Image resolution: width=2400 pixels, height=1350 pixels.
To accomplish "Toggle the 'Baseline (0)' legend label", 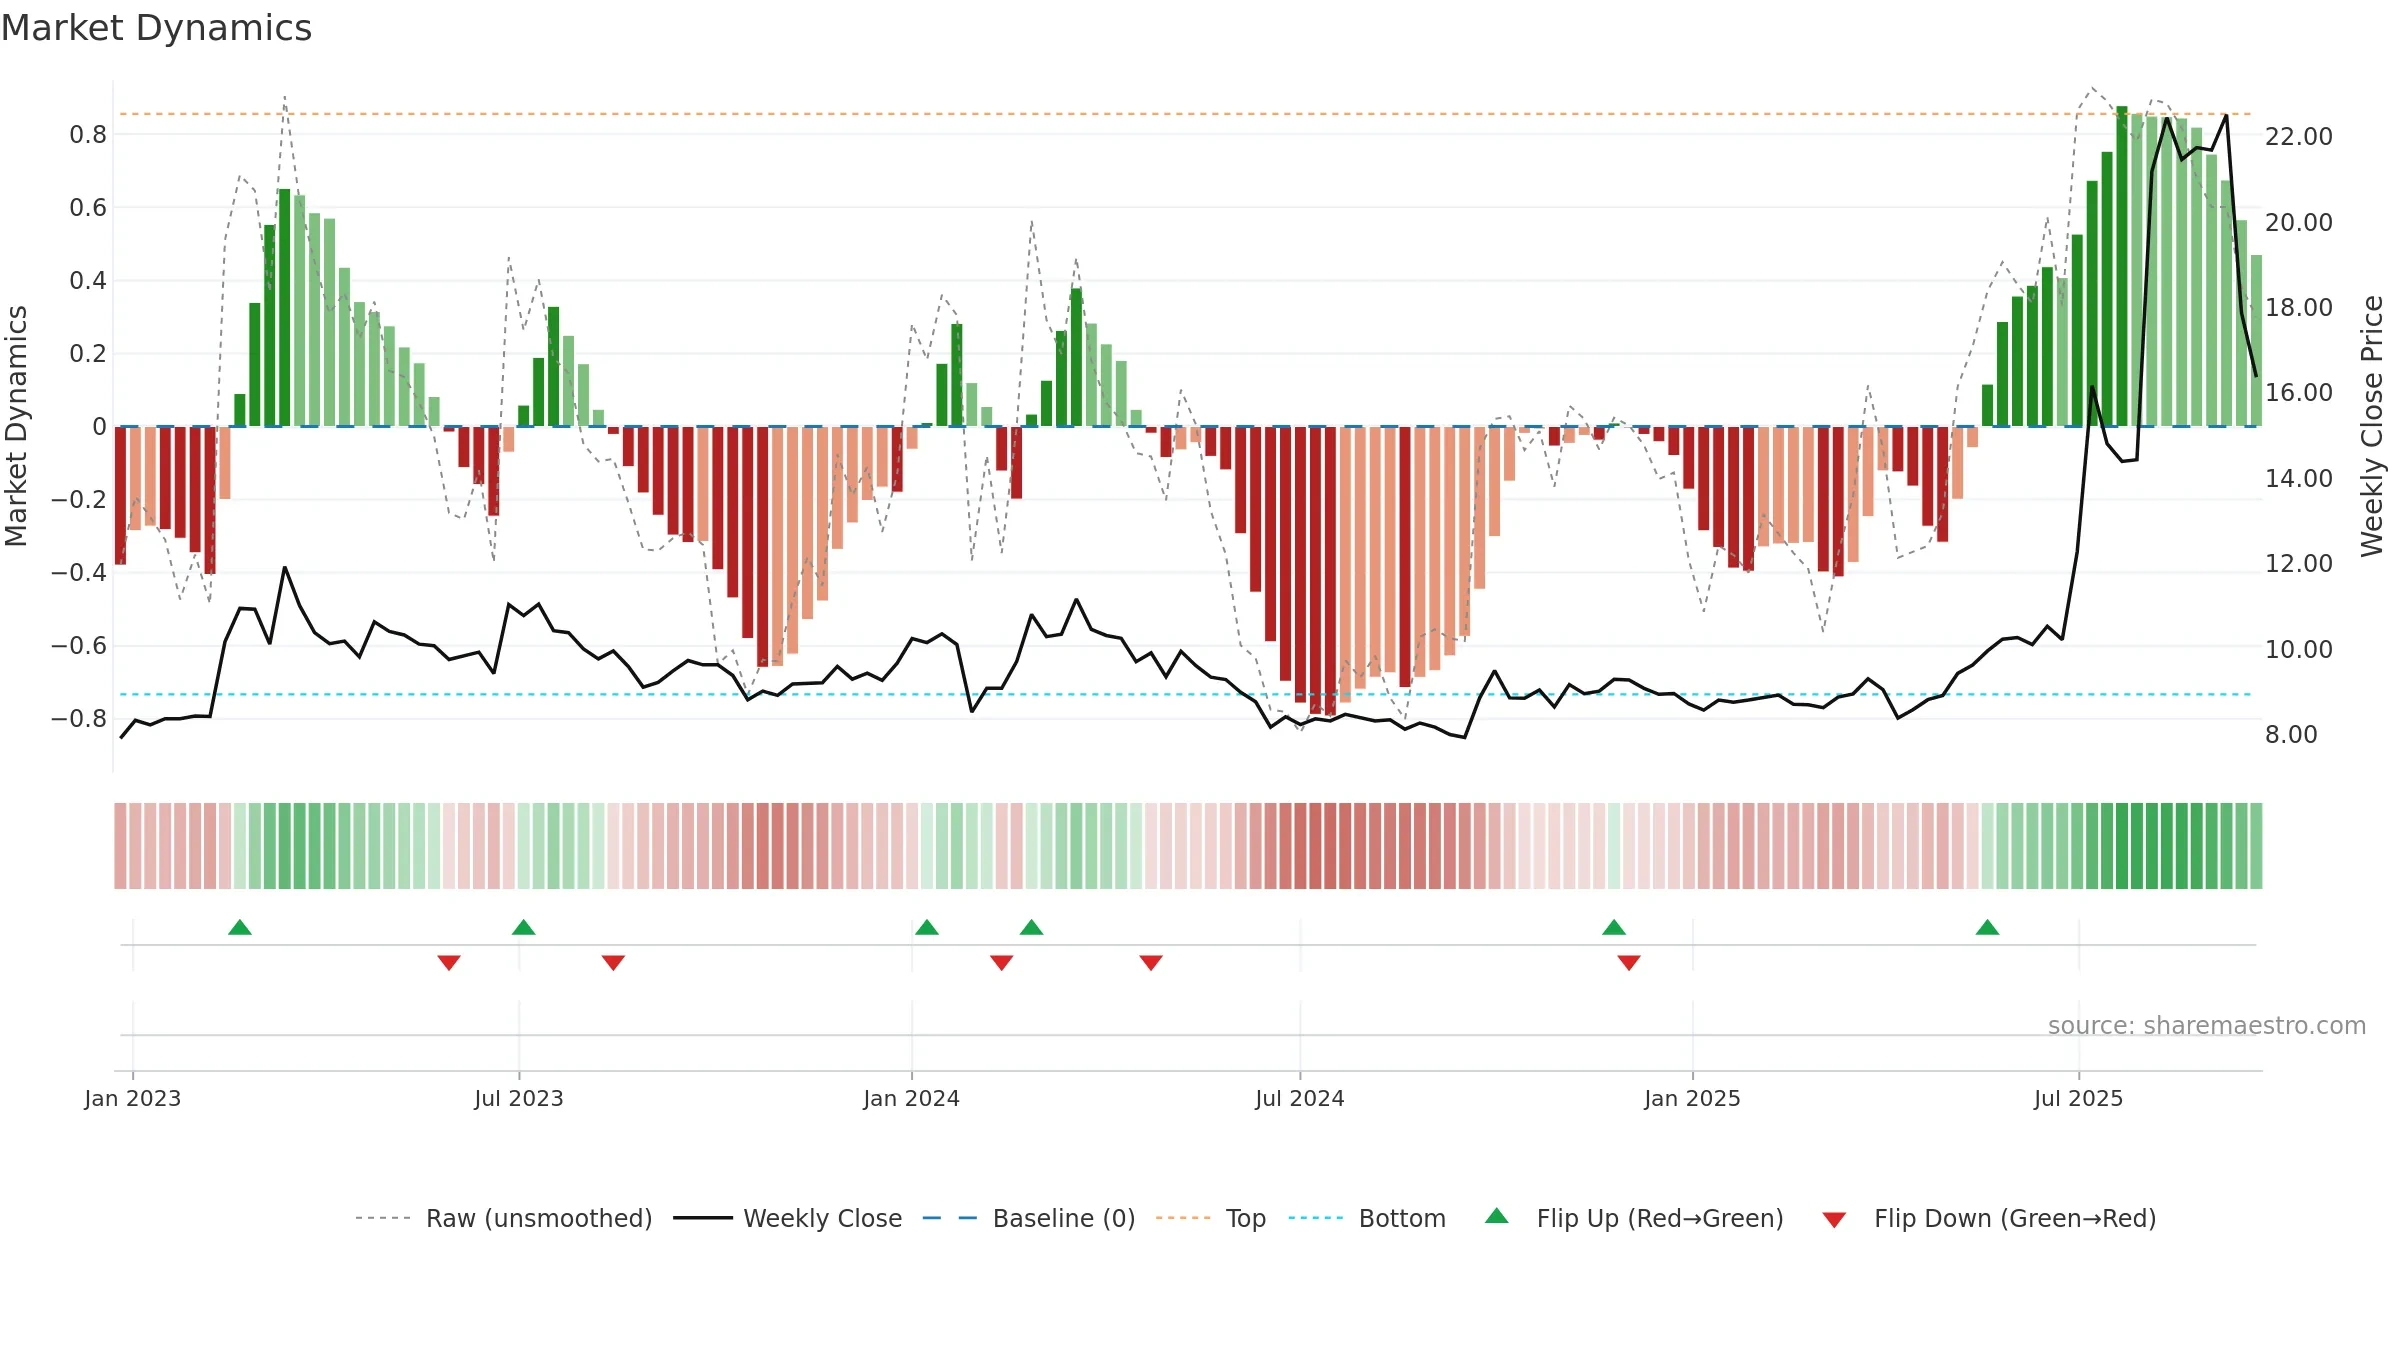I will click(1064, 1218).
